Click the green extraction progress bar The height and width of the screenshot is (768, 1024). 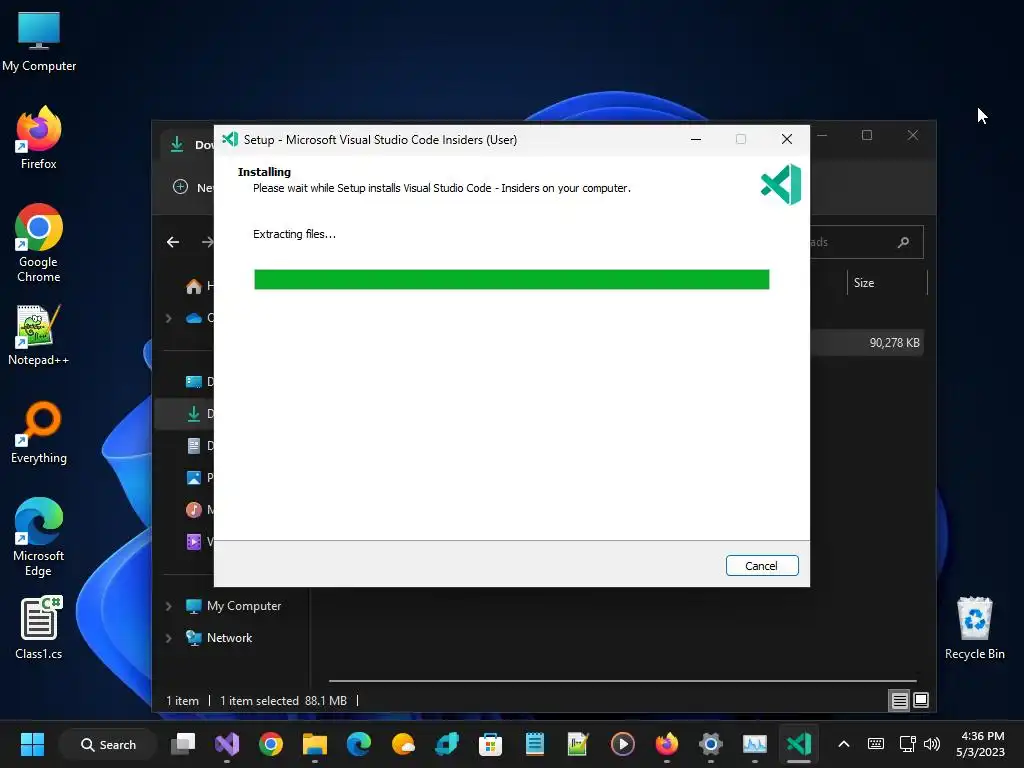511,280
